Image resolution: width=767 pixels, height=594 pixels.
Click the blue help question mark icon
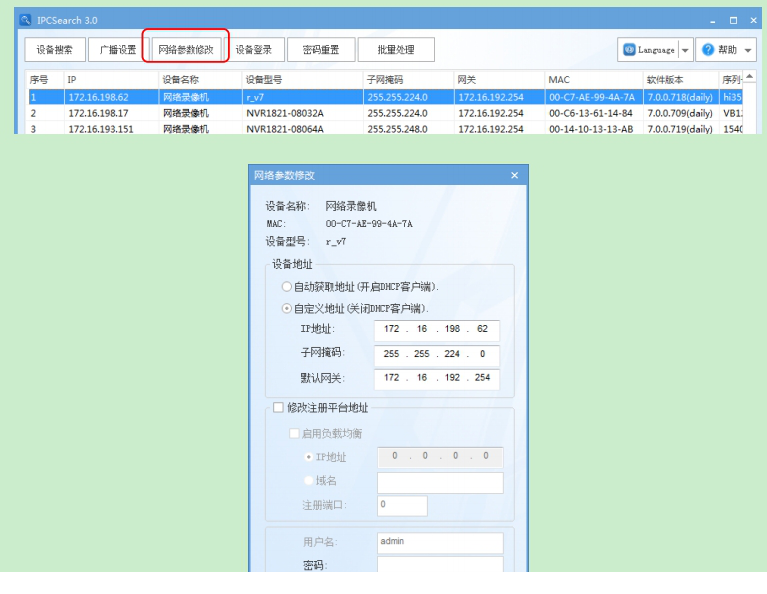pyautogui.click(x=707, y=49)
